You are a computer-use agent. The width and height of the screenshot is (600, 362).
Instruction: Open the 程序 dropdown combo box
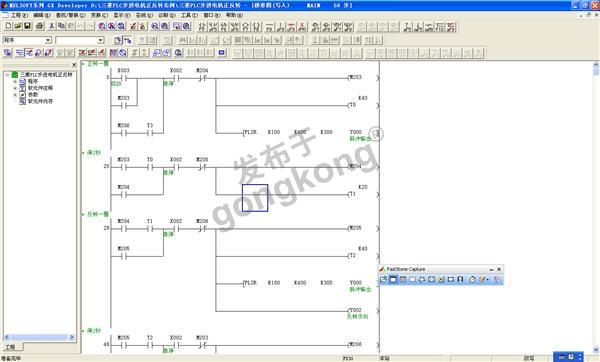point(27,40)
